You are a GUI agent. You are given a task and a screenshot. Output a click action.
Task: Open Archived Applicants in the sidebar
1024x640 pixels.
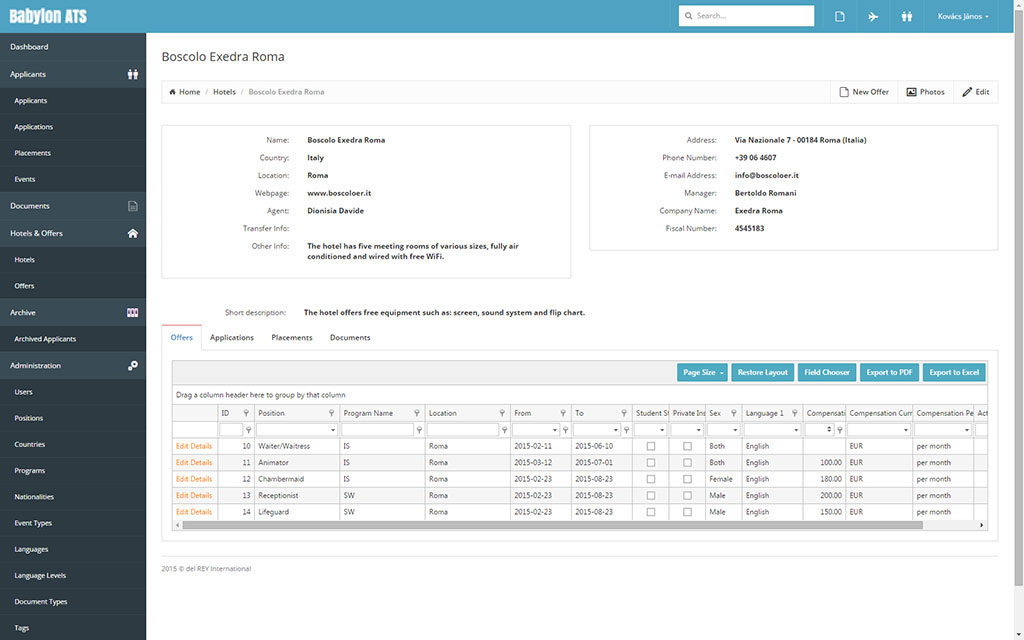[73, 339]
